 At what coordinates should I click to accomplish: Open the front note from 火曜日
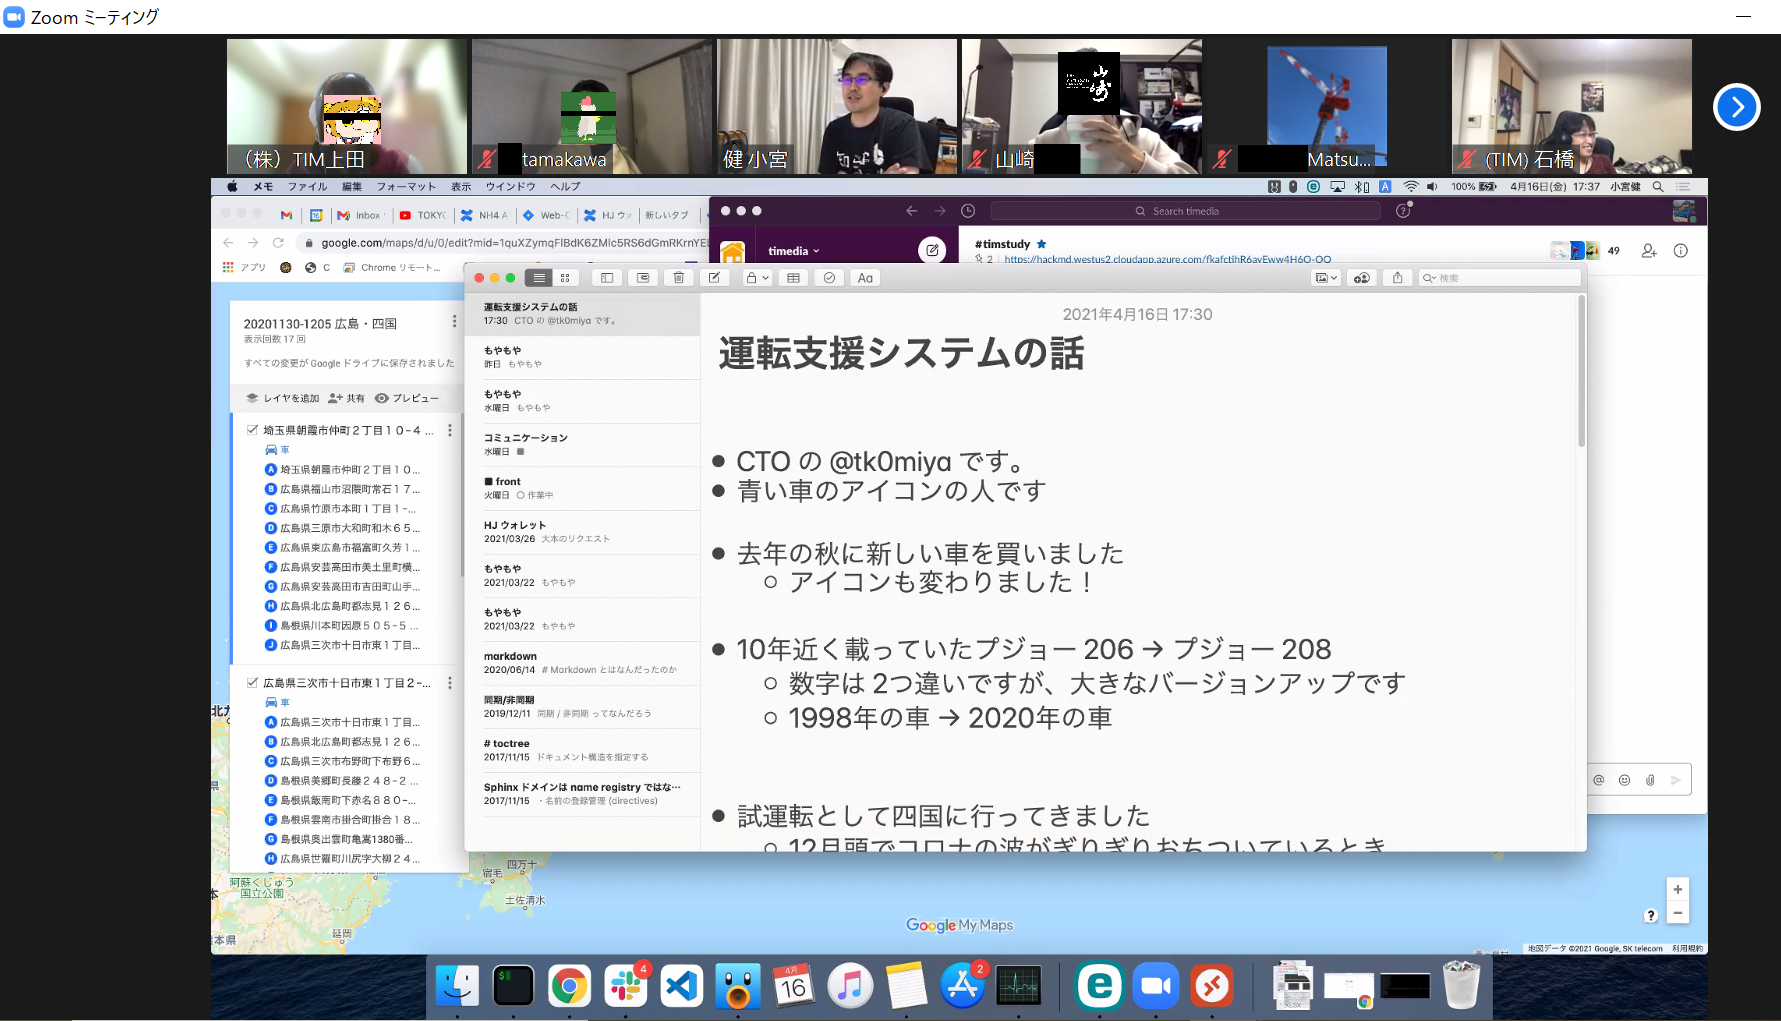coord(582,488)
